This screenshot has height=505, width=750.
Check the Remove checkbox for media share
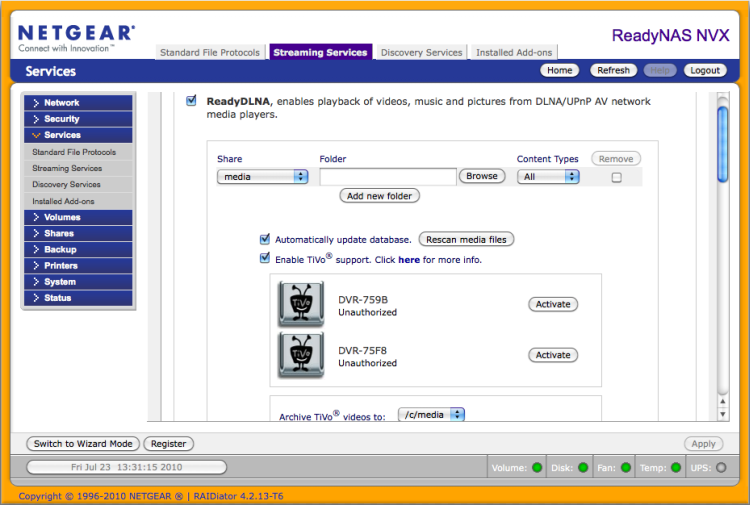(x=617, y=177)
